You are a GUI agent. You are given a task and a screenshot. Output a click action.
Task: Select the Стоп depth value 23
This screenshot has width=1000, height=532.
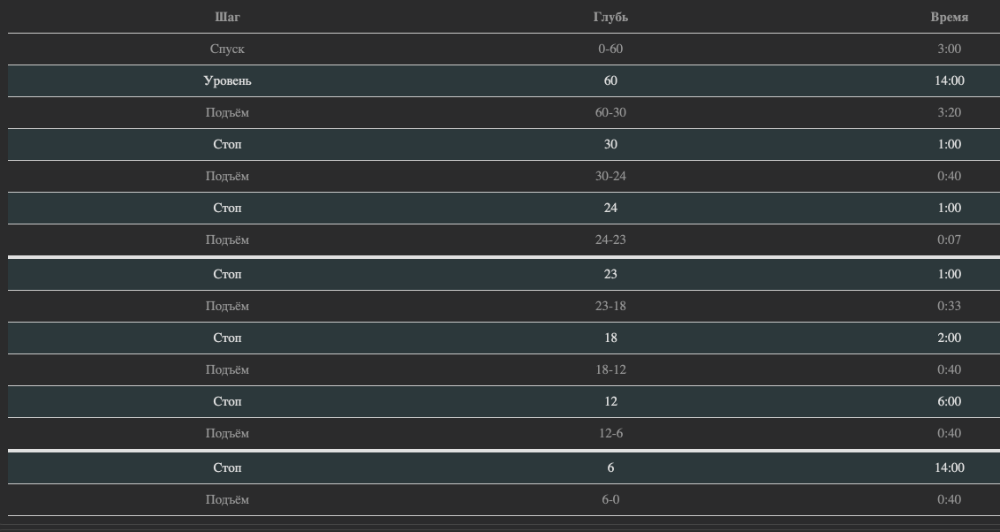pos(610,274)
